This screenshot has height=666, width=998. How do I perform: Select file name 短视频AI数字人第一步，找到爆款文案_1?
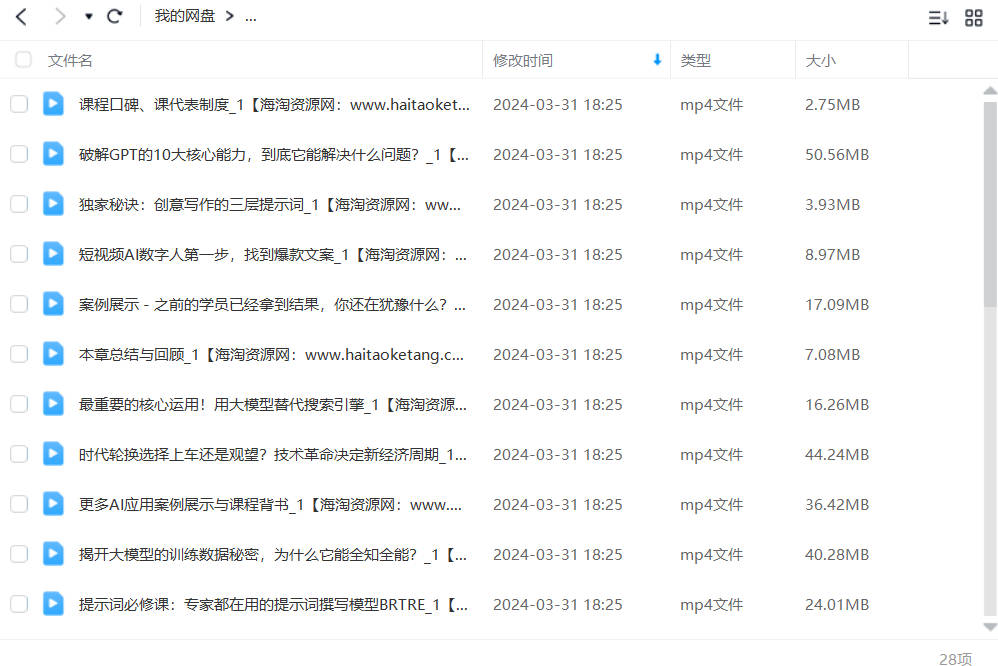tap(272, 255)
